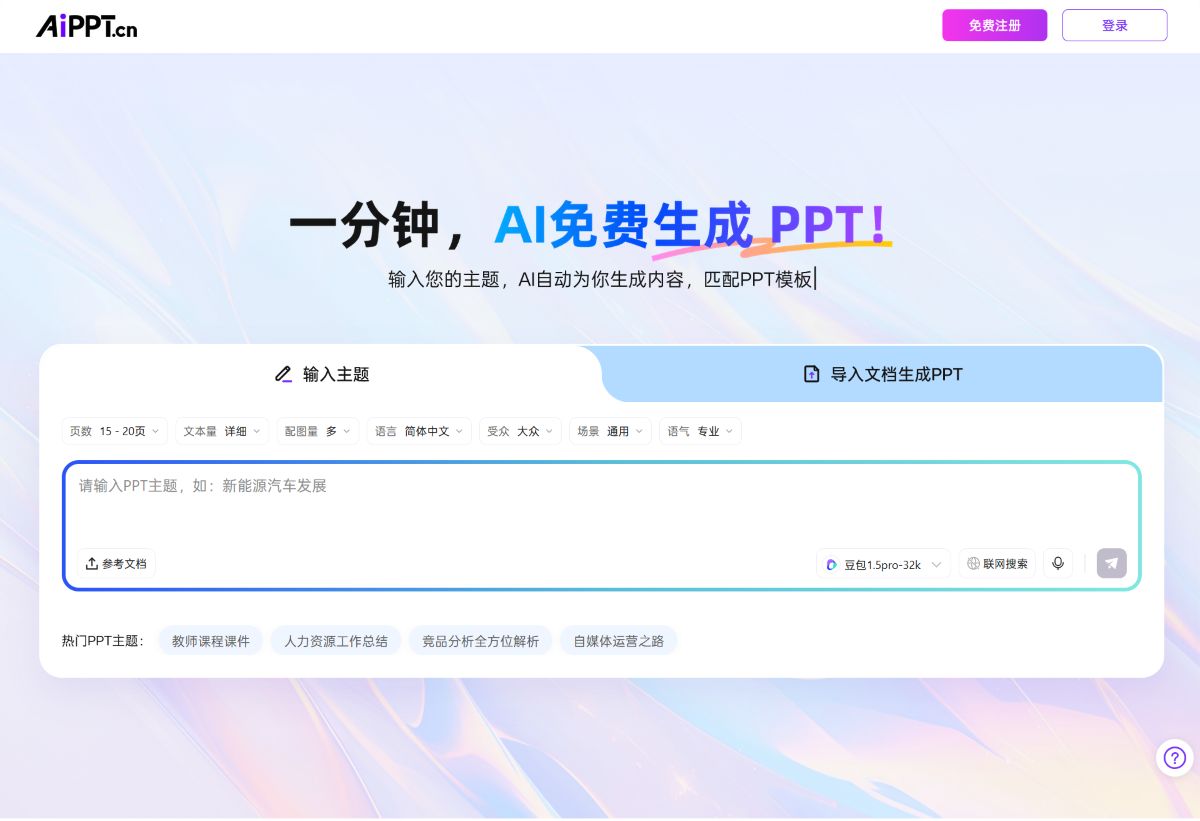Screen dimensions: 1200x821
Task: Open the 场景 通用 dropdown
Action: coord(610,431)
